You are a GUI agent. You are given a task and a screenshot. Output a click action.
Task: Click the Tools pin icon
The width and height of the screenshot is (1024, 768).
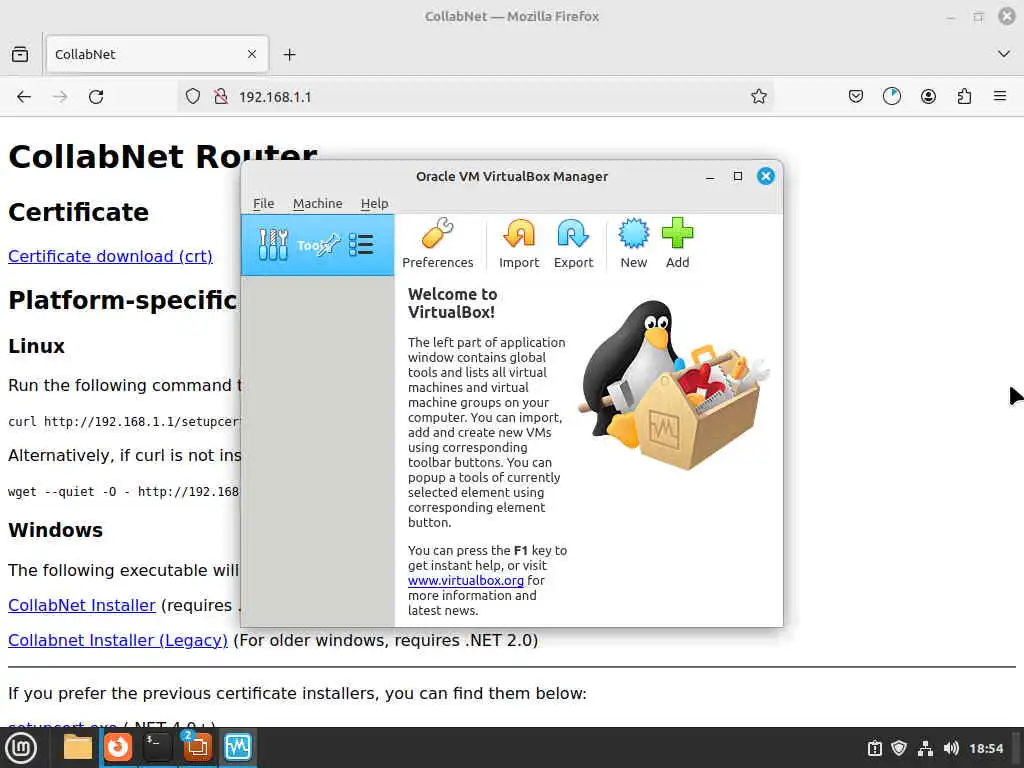(x=330, y=245)
